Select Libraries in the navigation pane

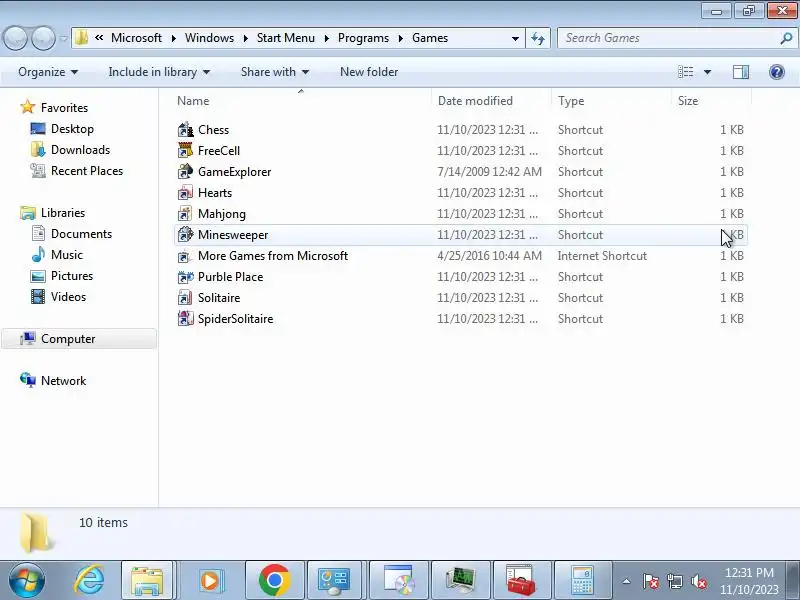(x=63, y=213)
